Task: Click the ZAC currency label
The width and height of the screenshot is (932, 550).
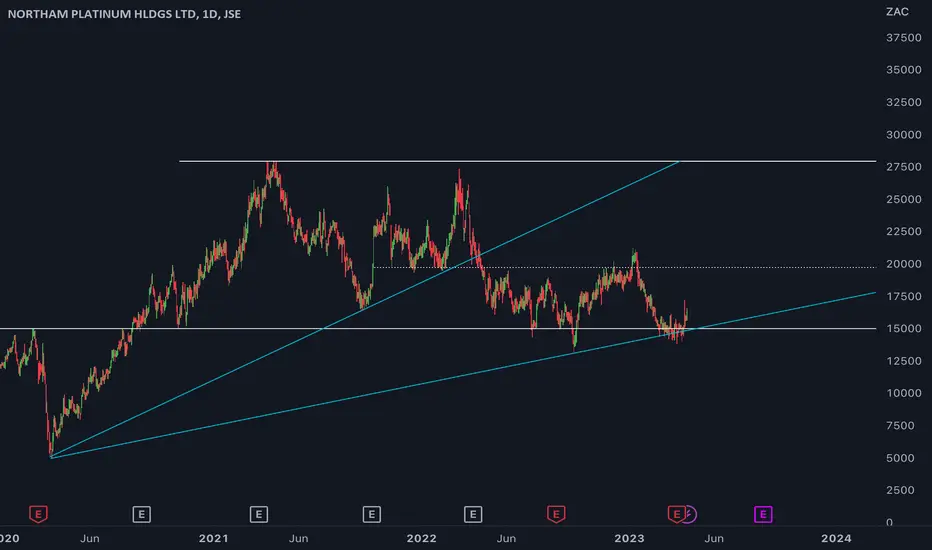Action: tap(897, 12)
